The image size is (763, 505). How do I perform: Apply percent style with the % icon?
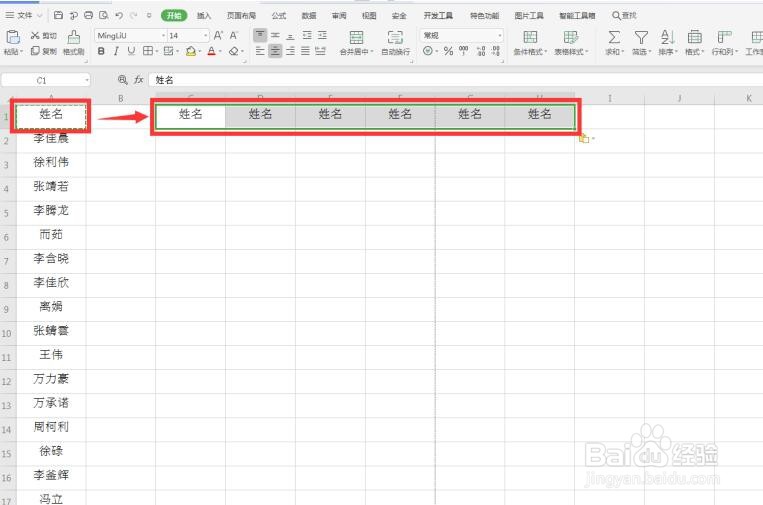click(448, 51)
